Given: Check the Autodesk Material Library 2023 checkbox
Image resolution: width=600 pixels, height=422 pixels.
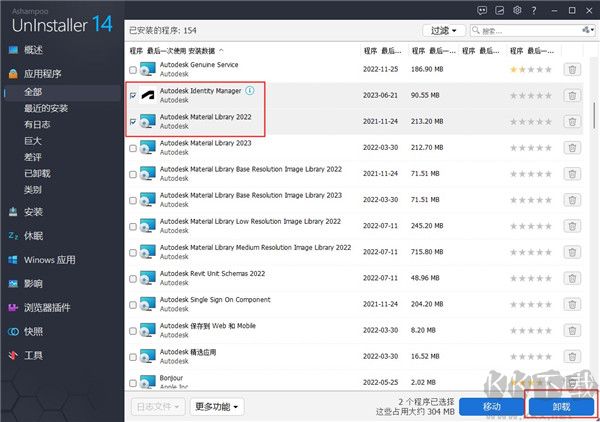Looking at the screenshot, I should coord(133,148).
